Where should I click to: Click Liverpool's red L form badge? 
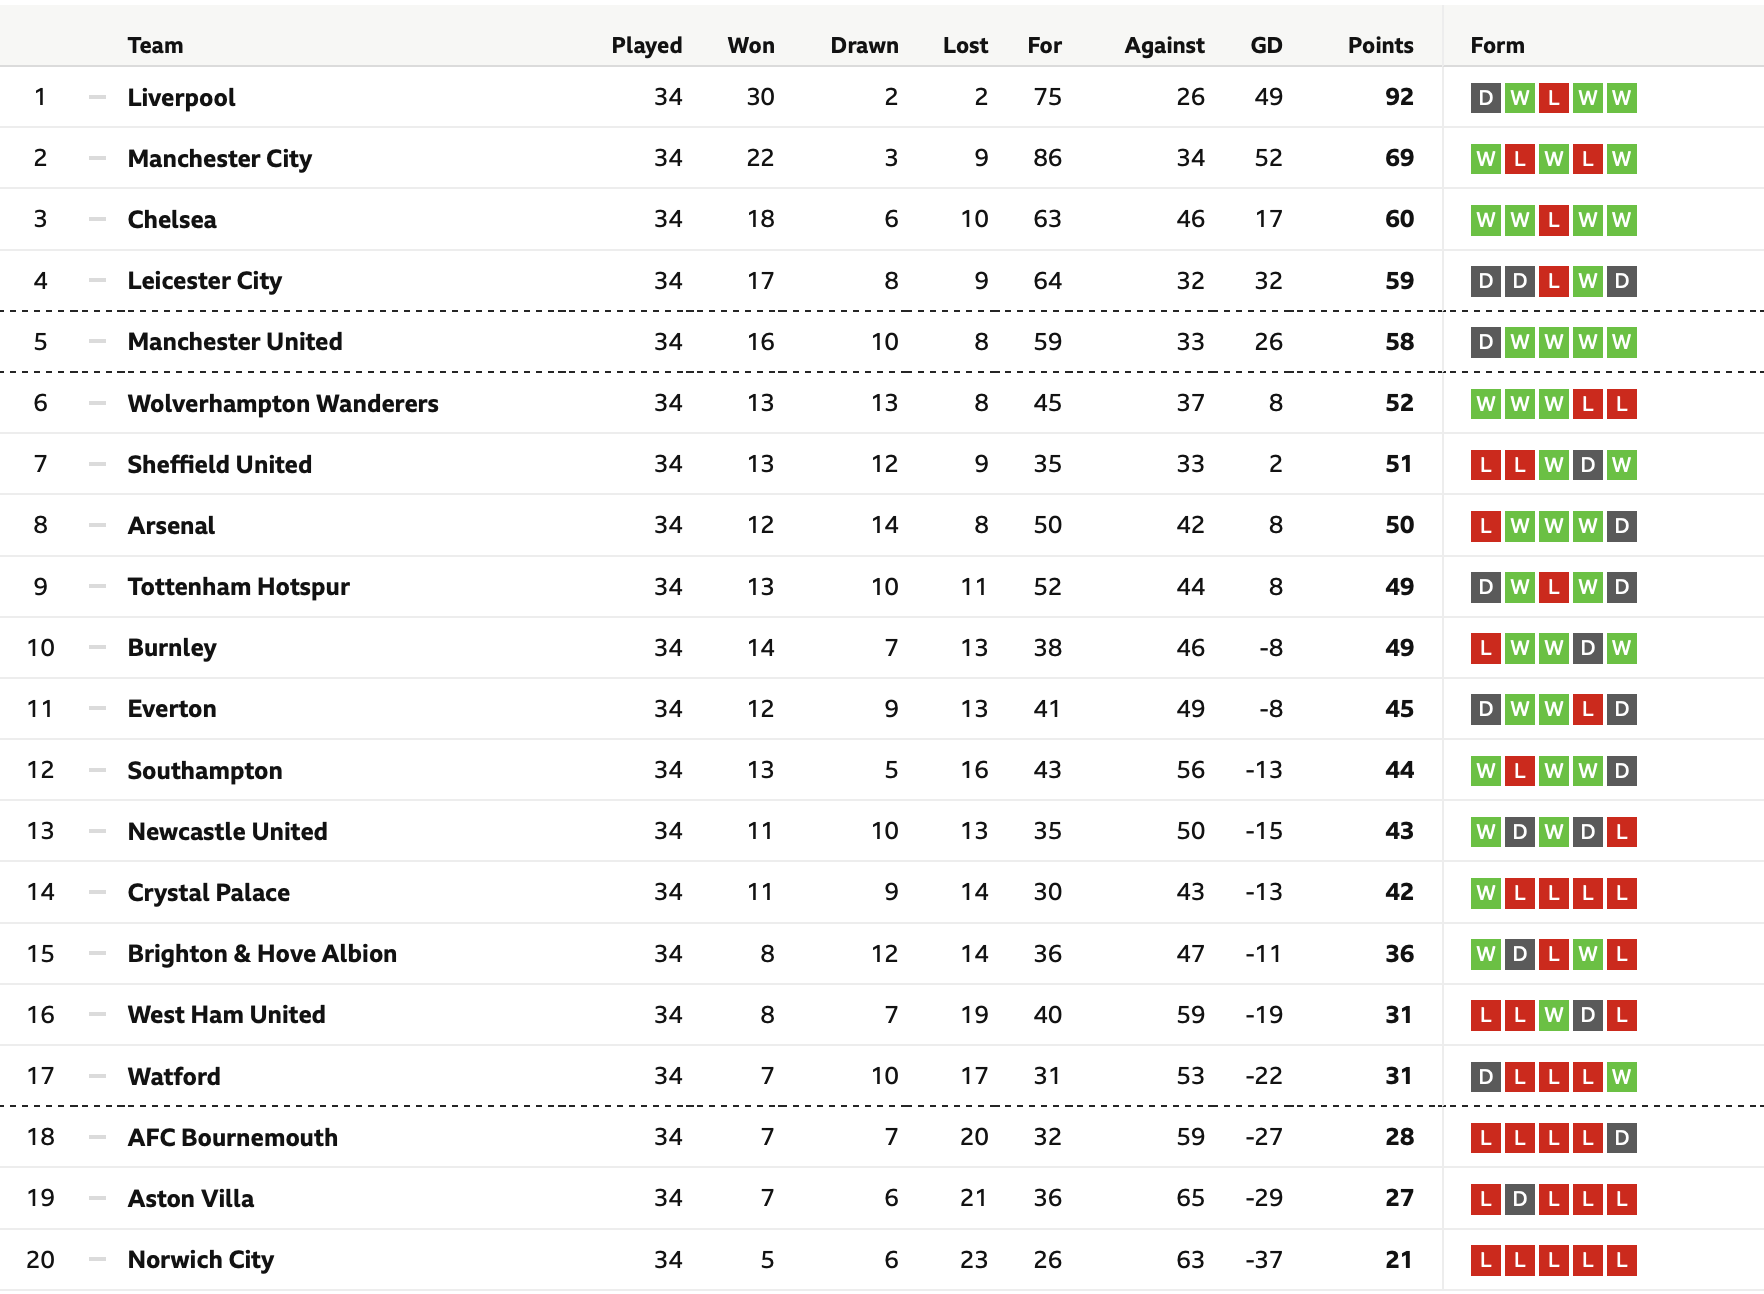coord(1553,98)
